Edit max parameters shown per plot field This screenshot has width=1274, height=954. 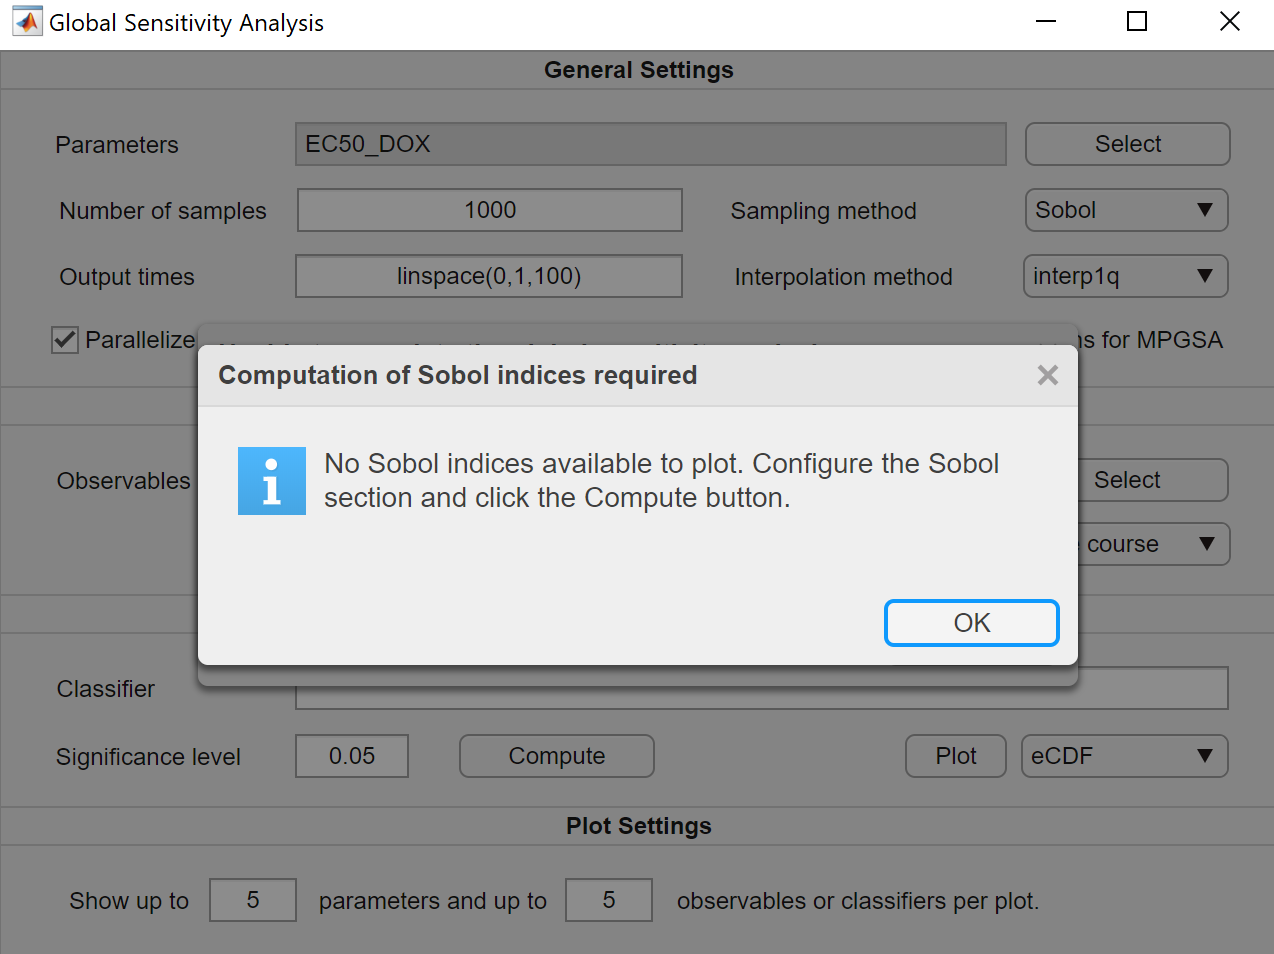click(253, 900)
